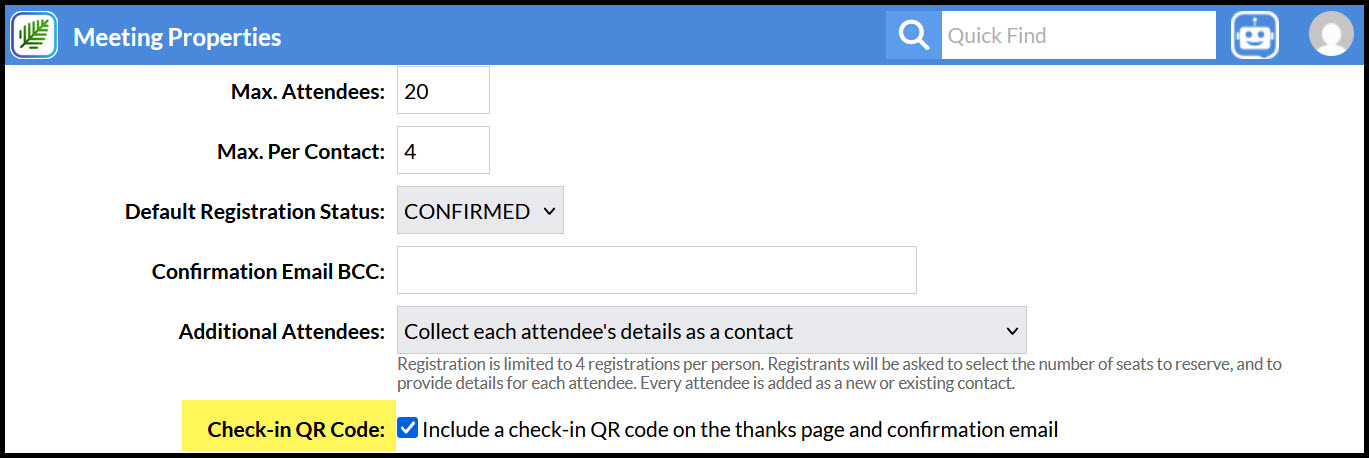Click the 'Confirmation Email BCC:' label

click(269, 272)
